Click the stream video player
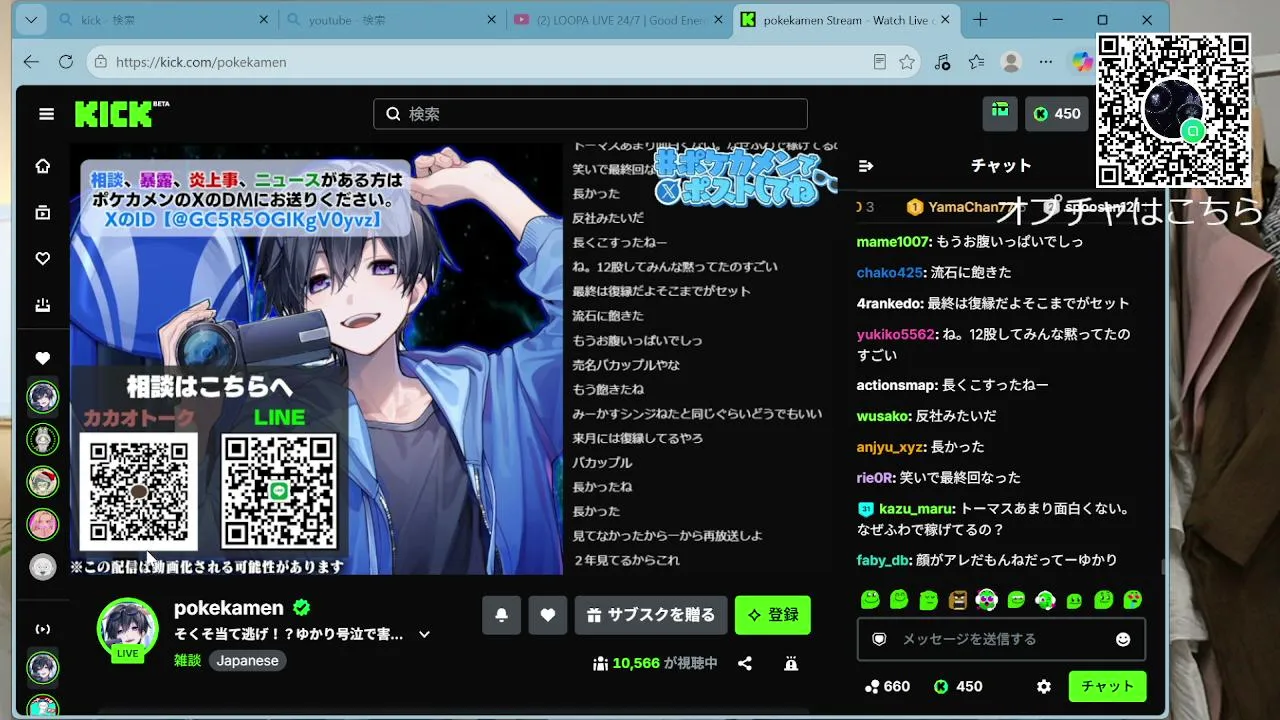The width and height of the screenshot is (1280, 720). (x=453, y=359)
